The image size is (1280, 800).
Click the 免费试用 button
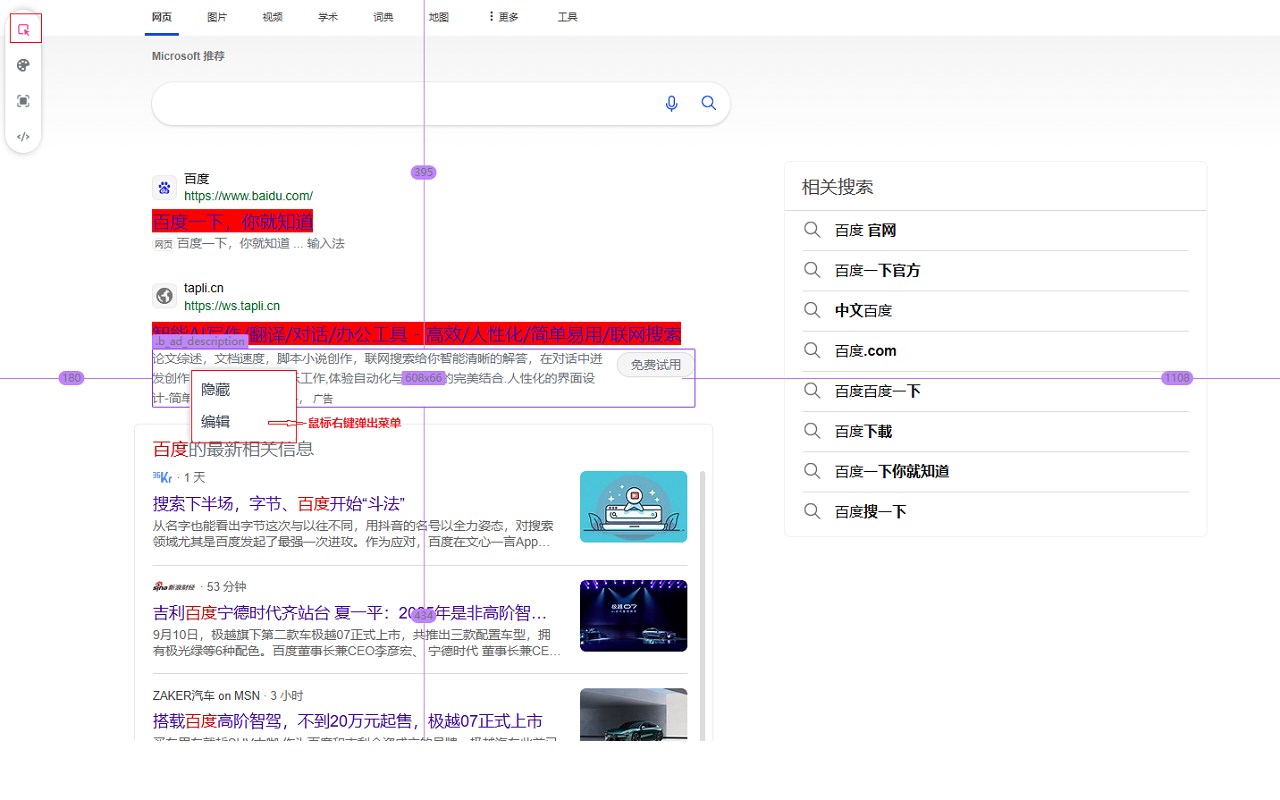tap(656, 365)
